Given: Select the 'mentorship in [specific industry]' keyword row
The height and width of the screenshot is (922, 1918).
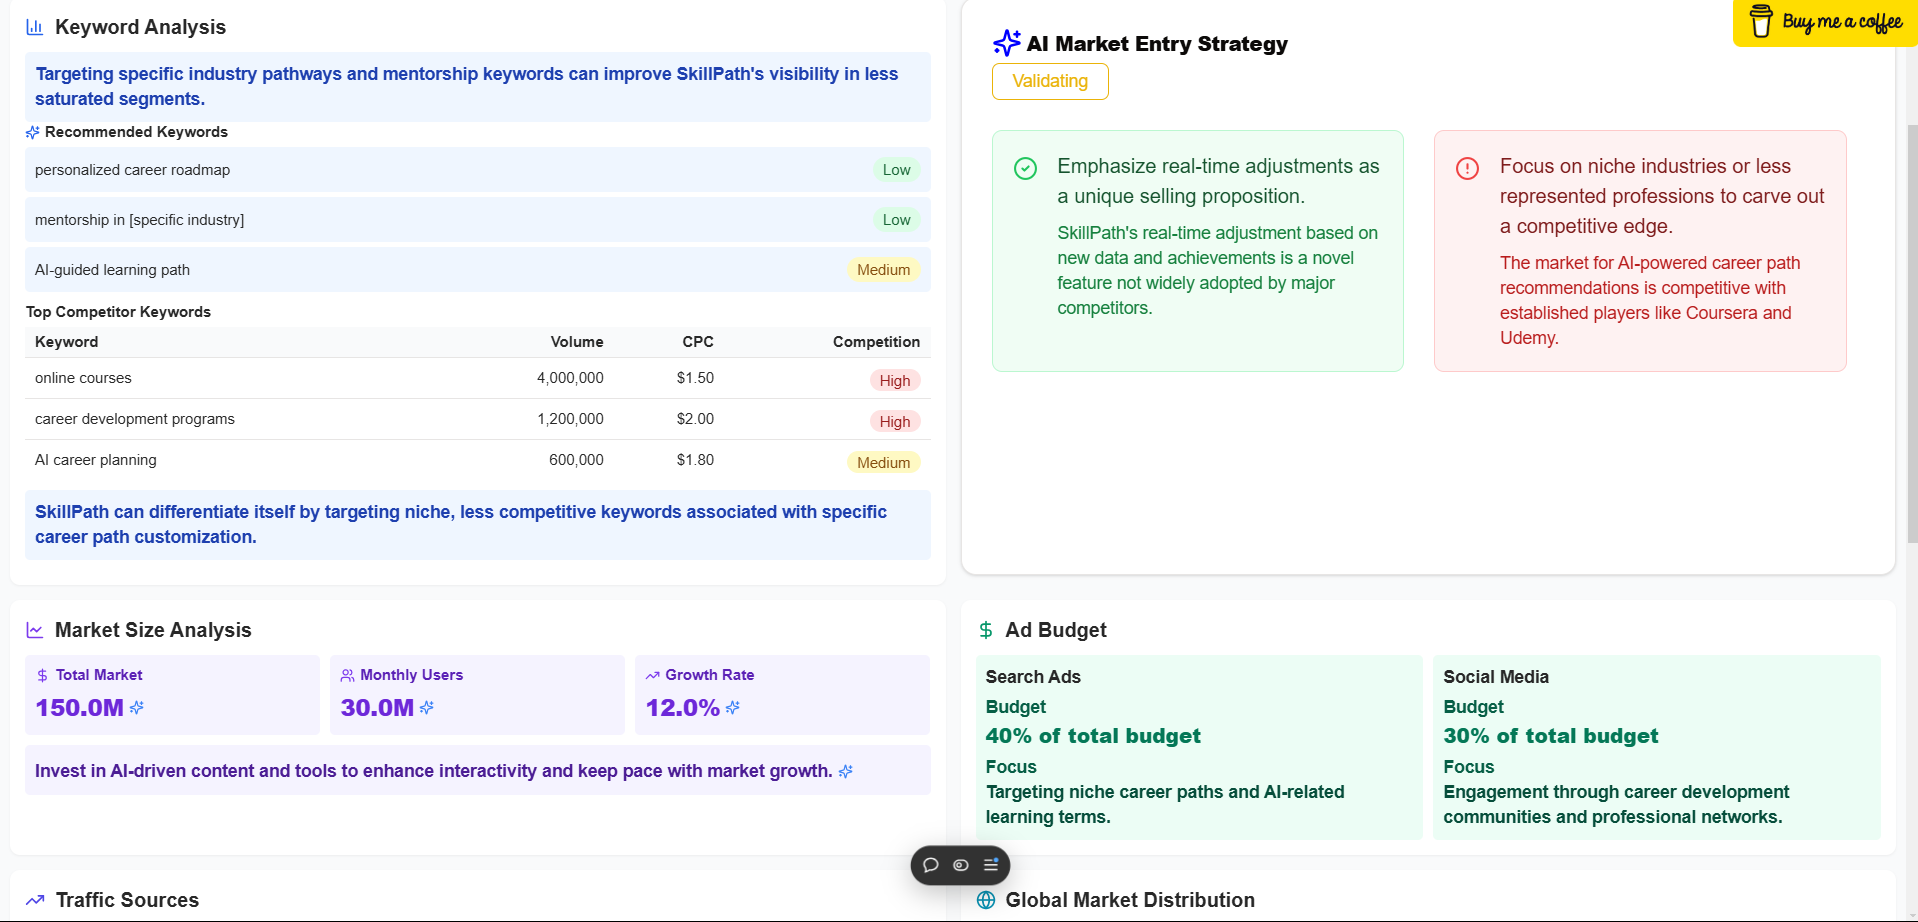Looking at the screenshot, I should (x=478, y=220).
